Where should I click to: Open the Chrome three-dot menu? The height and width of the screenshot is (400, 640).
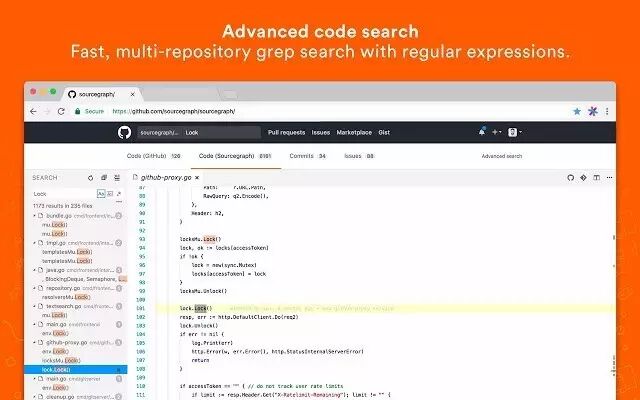click(x=607, y=111)
